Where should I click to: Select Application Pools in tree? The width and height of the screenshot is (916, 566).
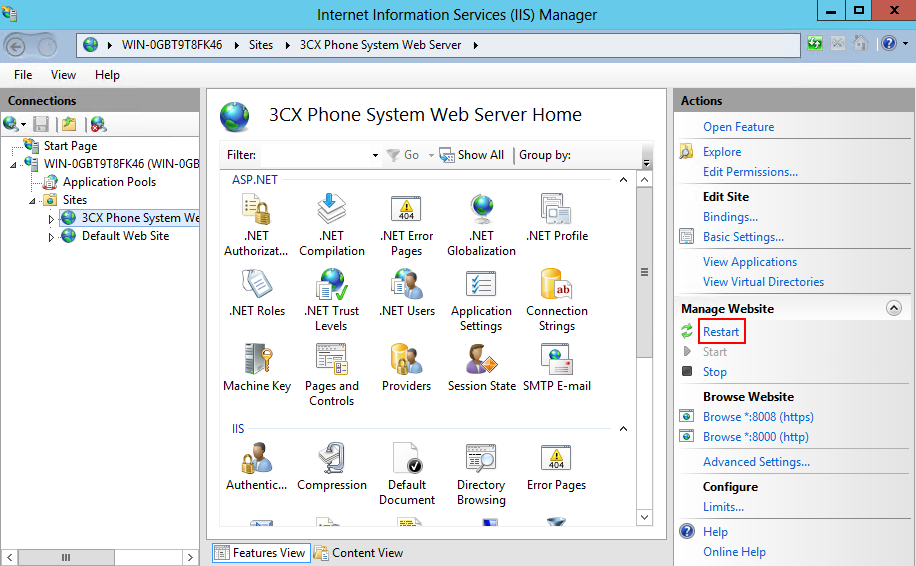pos(109,182)
